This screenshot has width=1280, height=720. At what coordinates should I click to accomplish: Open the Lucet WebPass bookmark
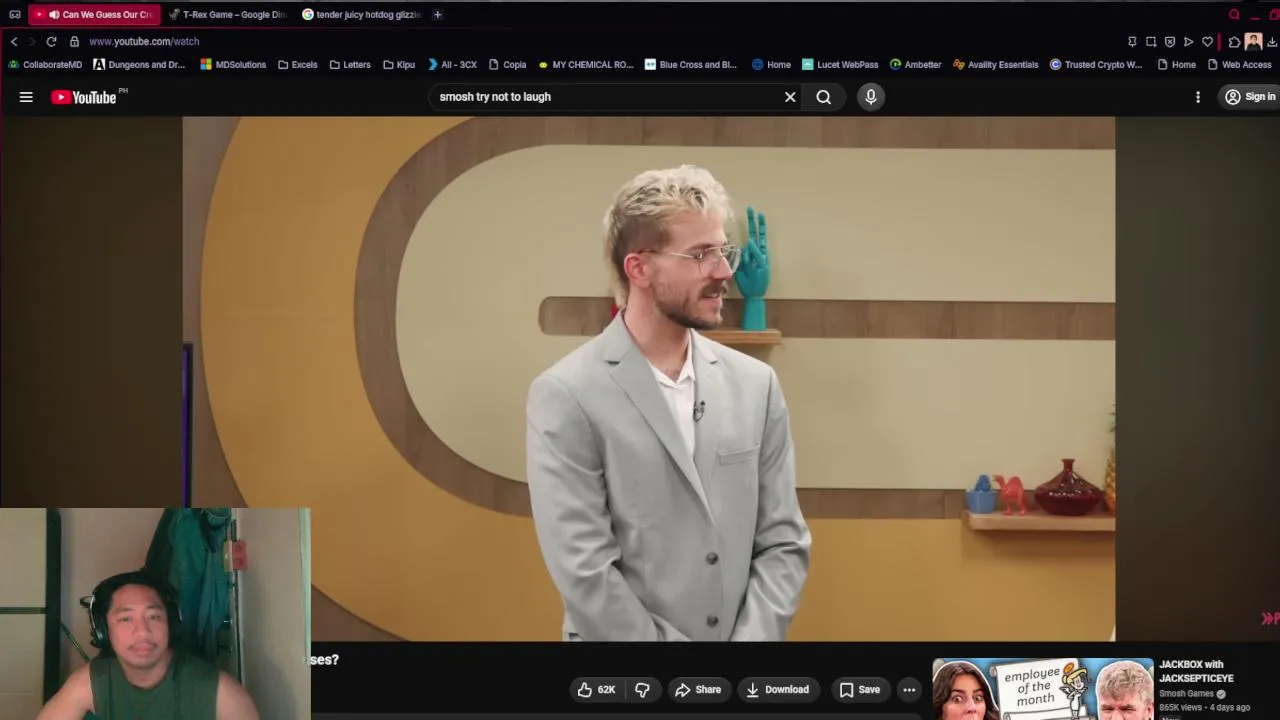(x=840, y=64)
